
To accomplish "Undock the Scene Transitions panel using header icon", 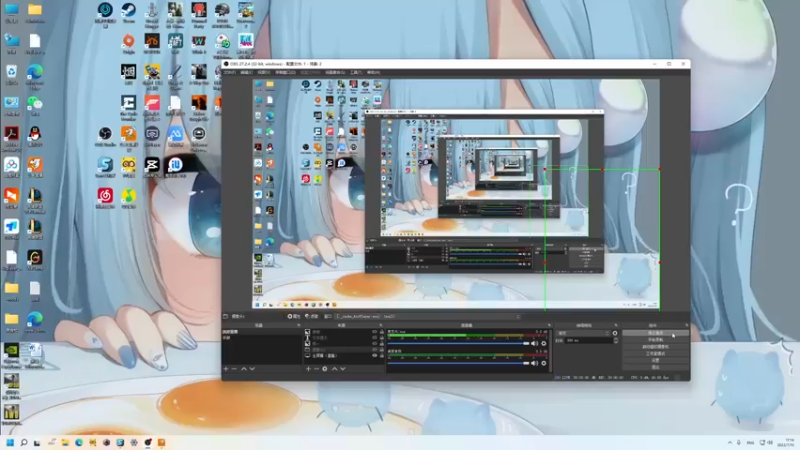I will tap(616, 325).
